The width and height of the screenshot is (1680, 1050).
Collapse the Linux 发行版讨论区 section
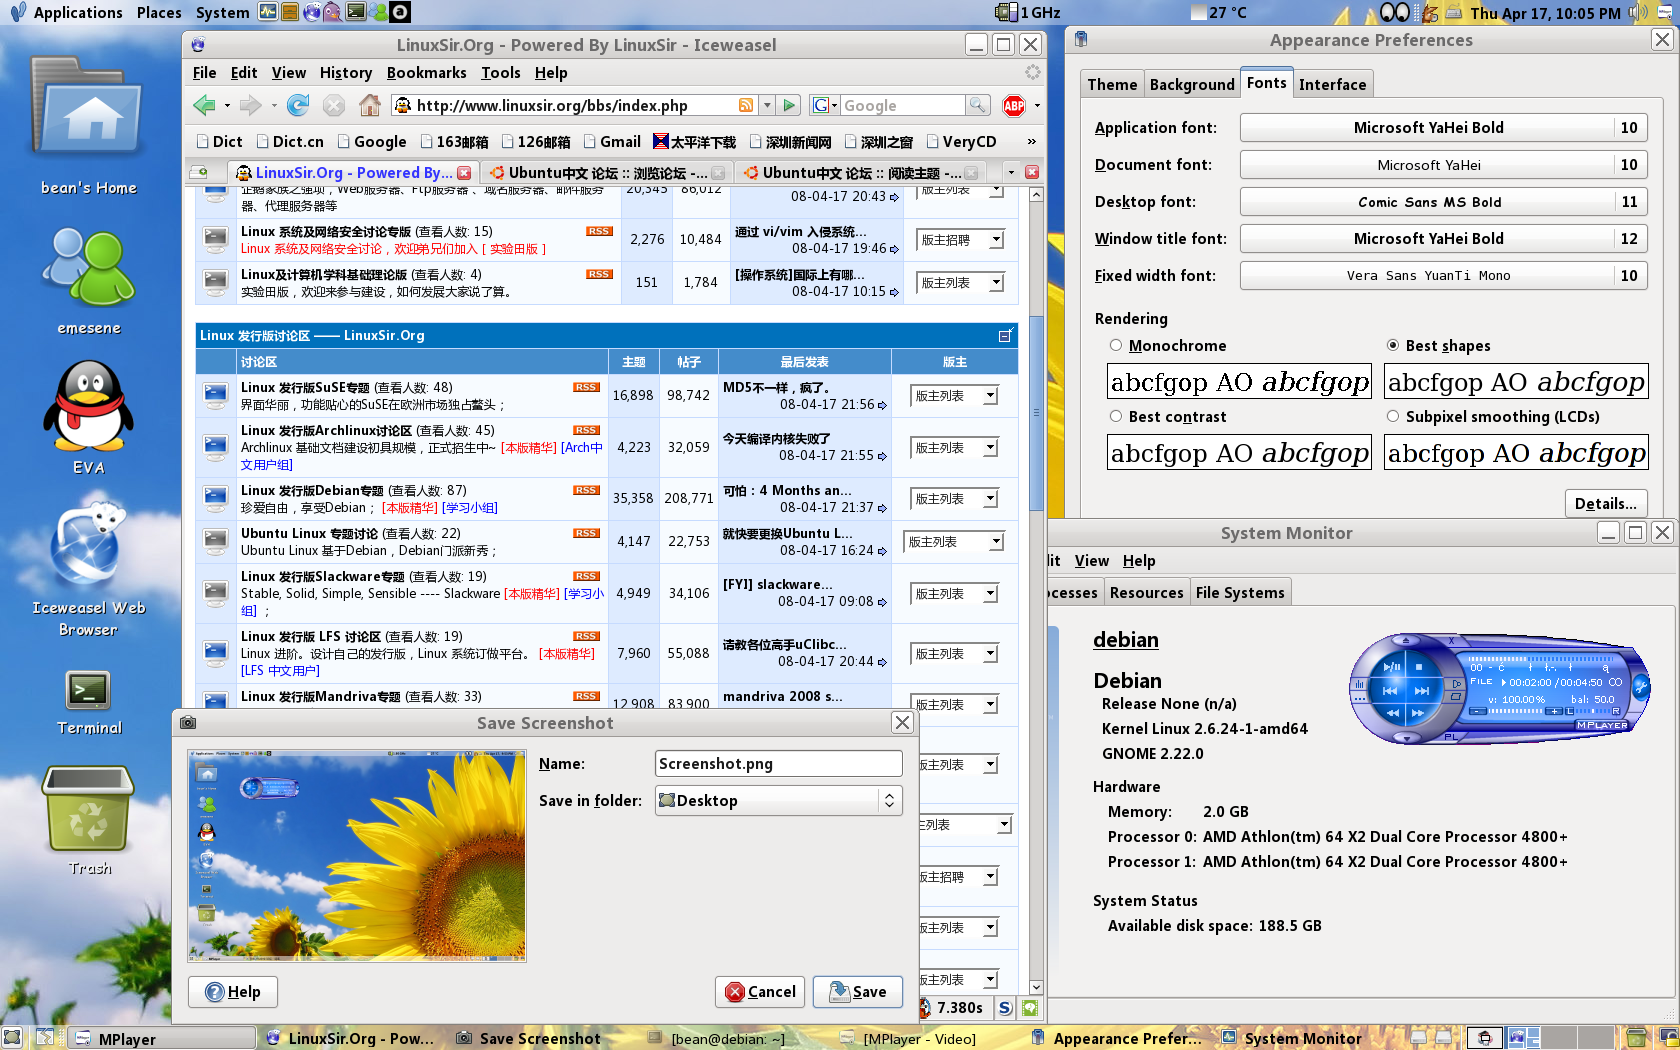1005,336
